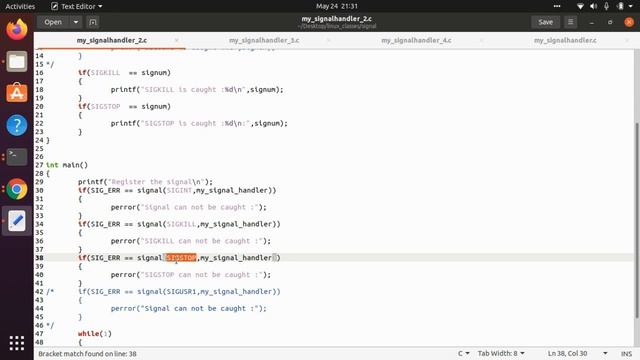
Task: Switch to my_signalhandler.c tab
Action: tap(565, 40)
